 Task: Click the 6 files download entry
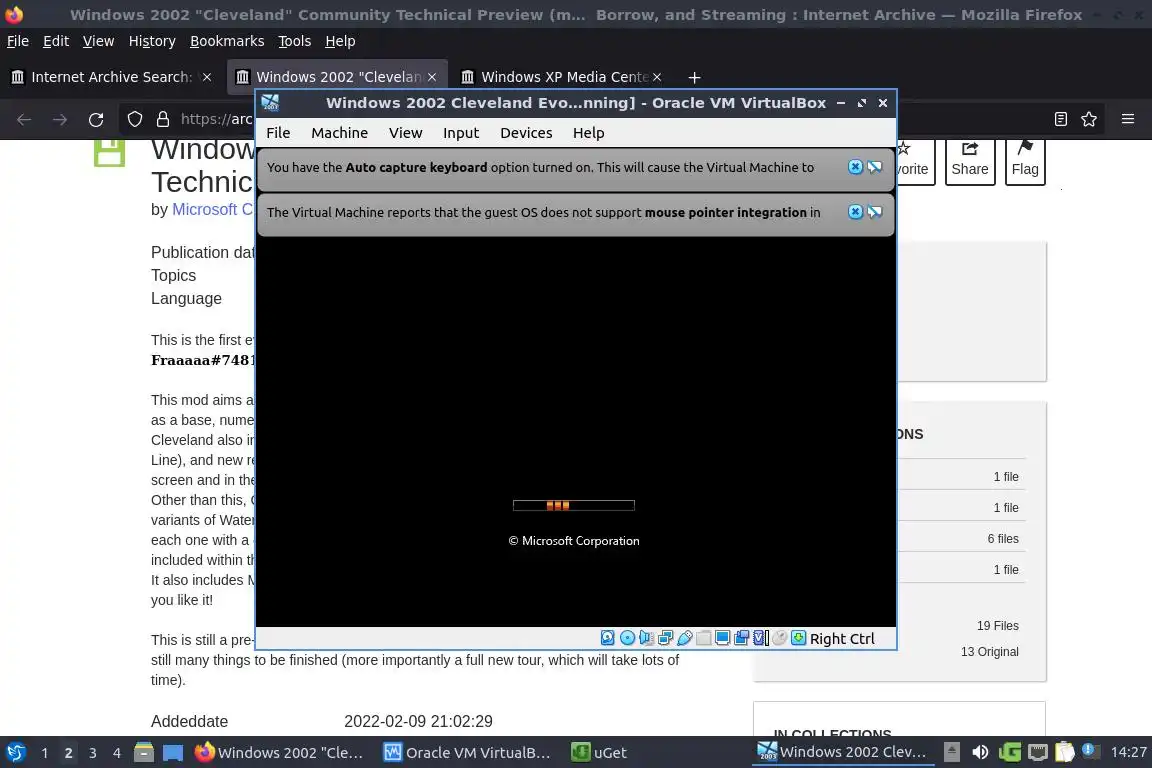pyautogui.click(x=1003, y=539)
